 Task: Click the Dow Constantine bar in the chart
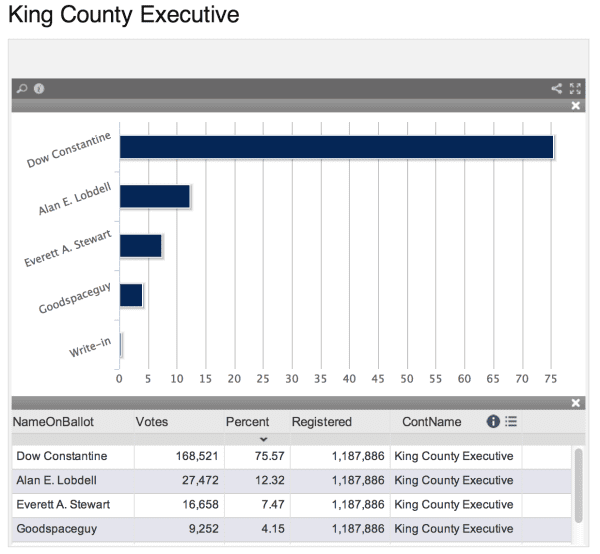coord(336,147)
